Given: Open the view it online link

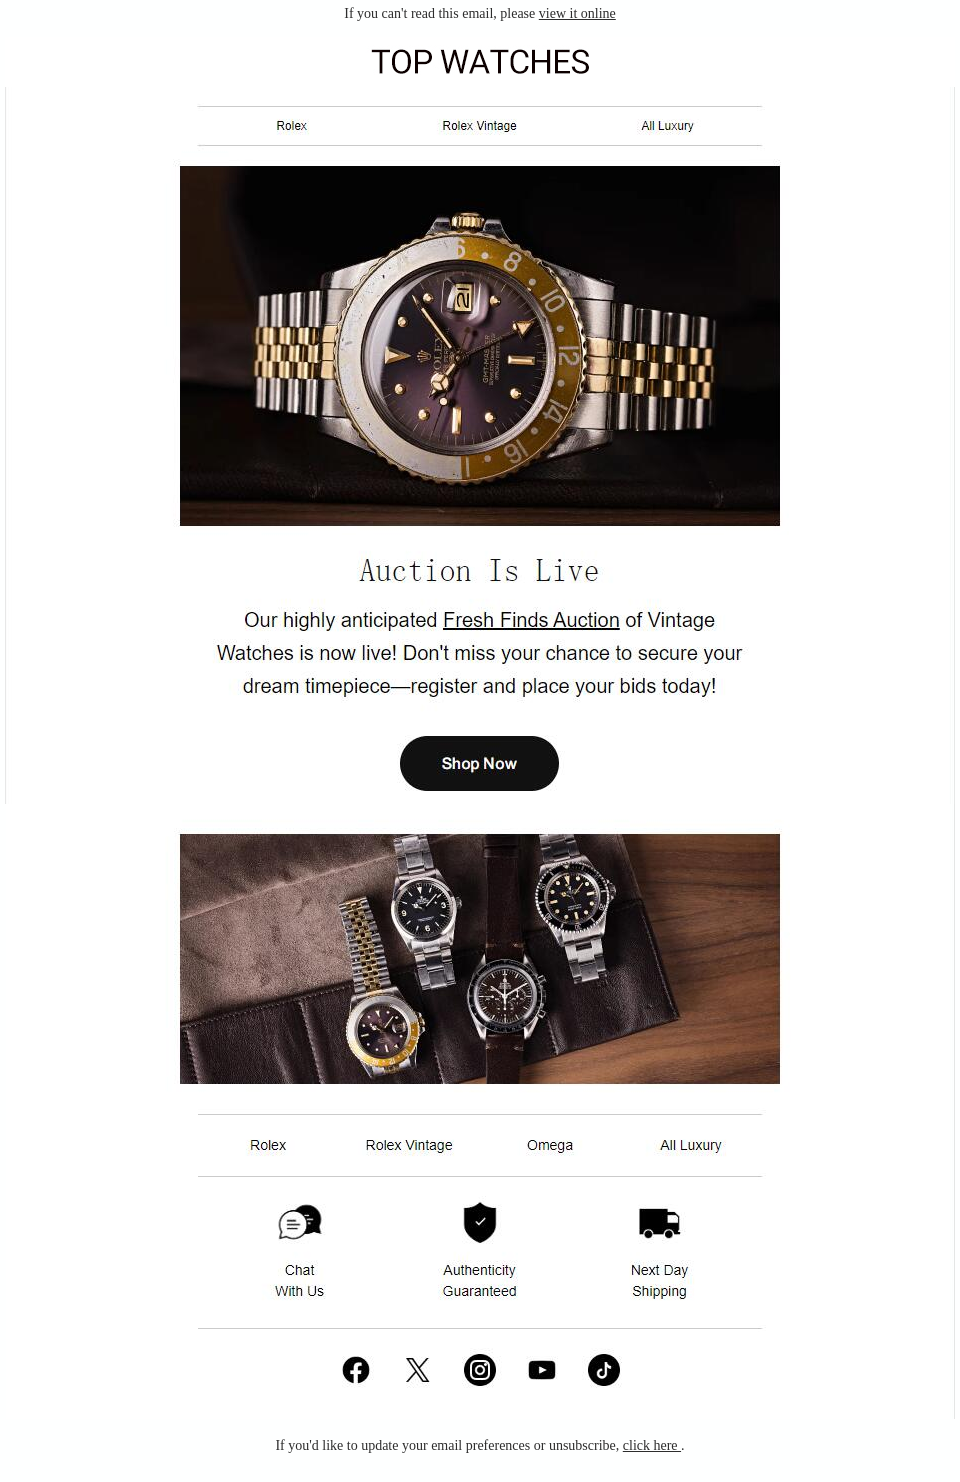Looking at the screenshot, I should coord(577,13).
